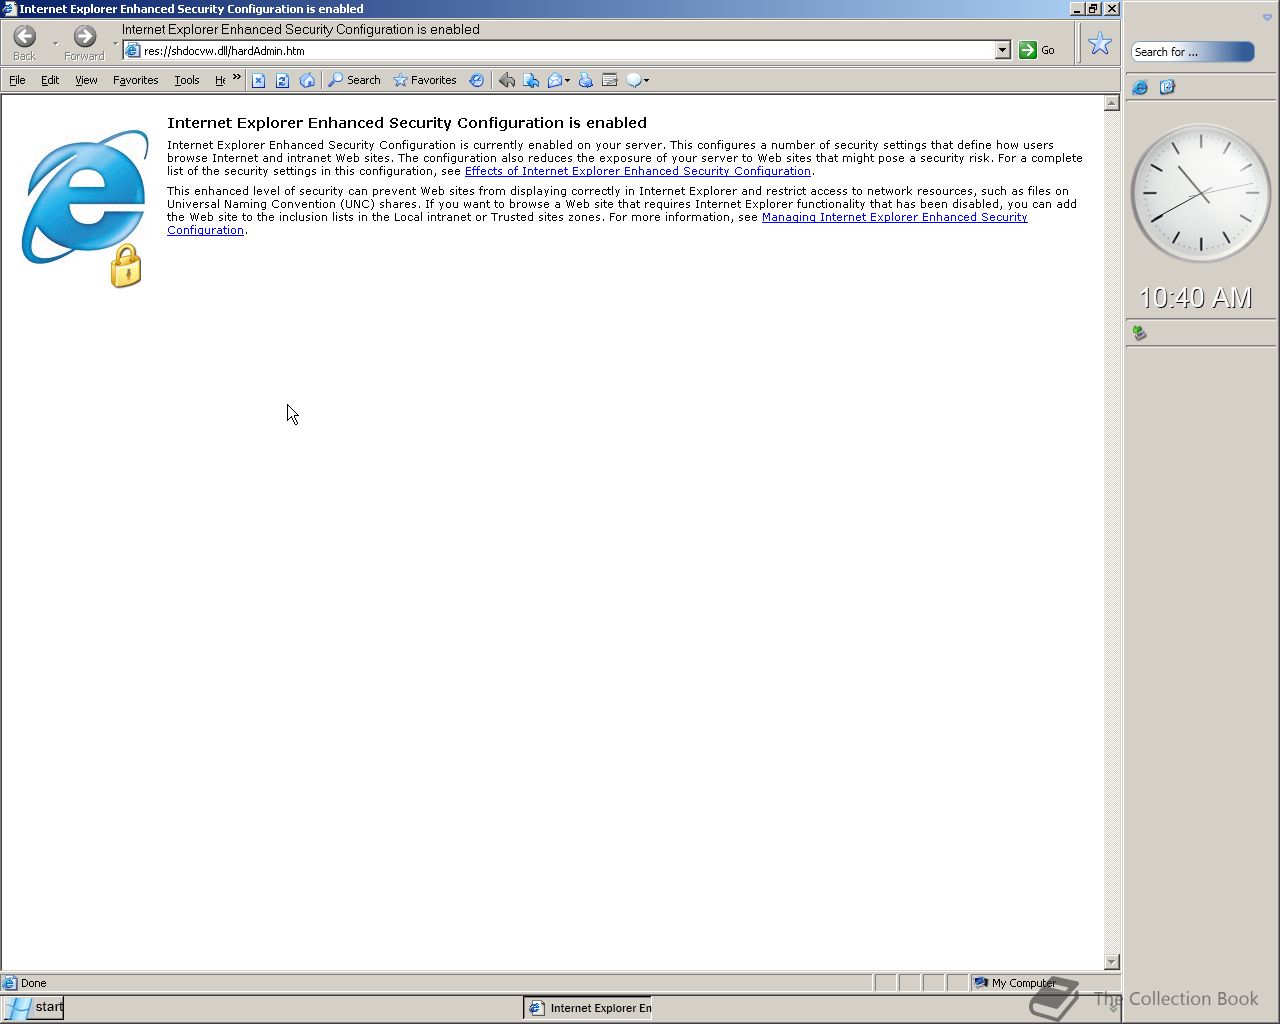Click the address bar URL field
Screen dimensions: 1280x1024
pyautogui.click(x=568, y=50)
